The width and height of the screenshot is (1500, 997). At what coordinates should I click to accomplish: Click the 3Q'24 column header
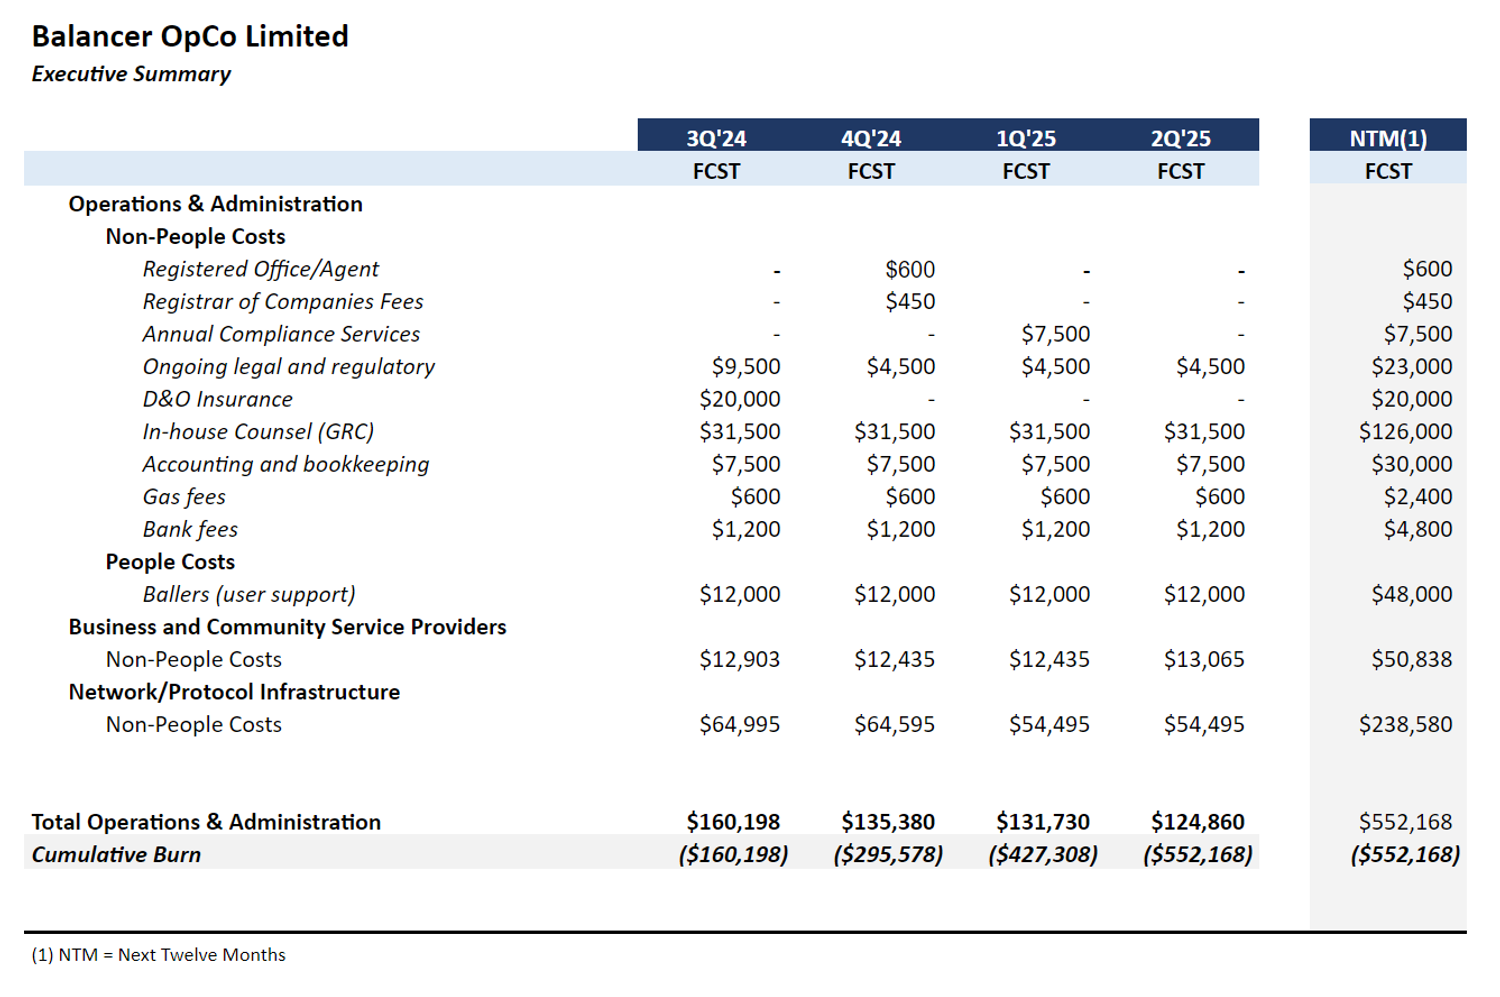(716, 138)
